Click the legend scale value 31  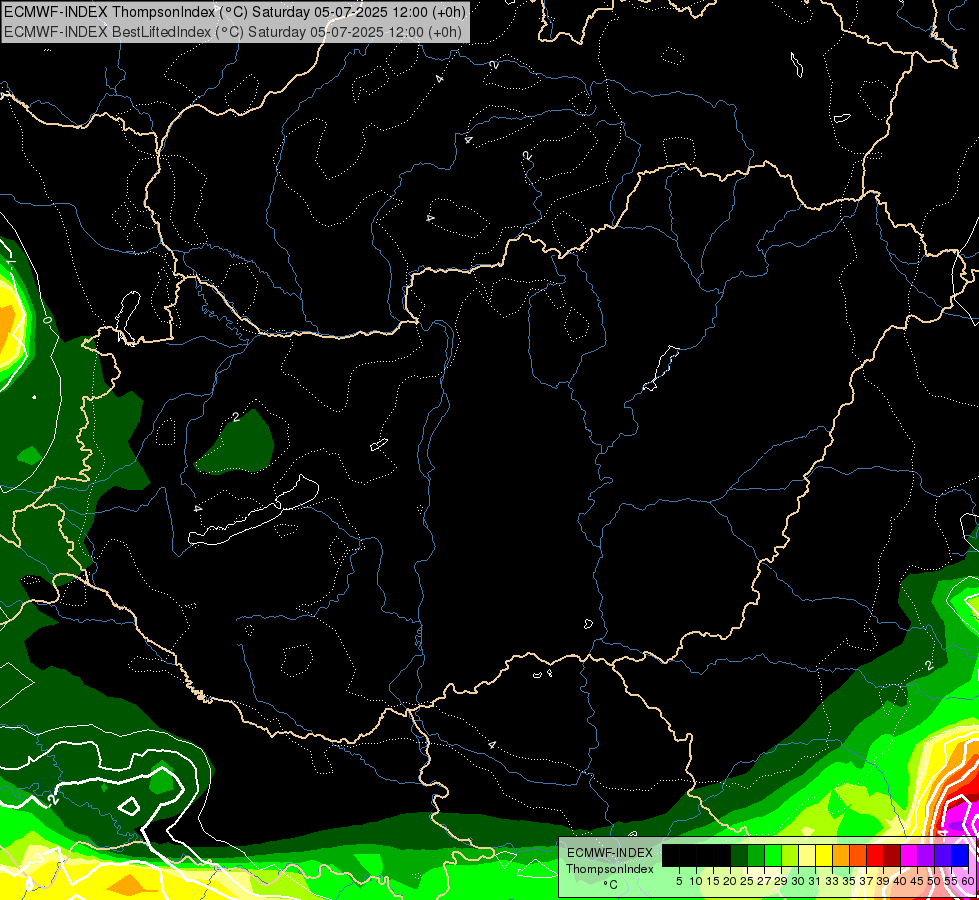815,881
